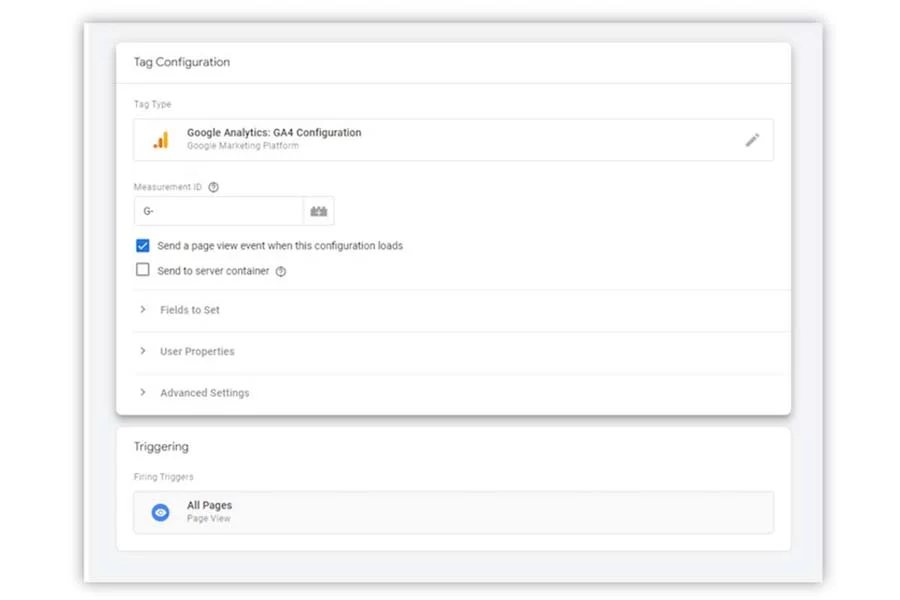Uncheck Send a page view event checkbox

143,246
